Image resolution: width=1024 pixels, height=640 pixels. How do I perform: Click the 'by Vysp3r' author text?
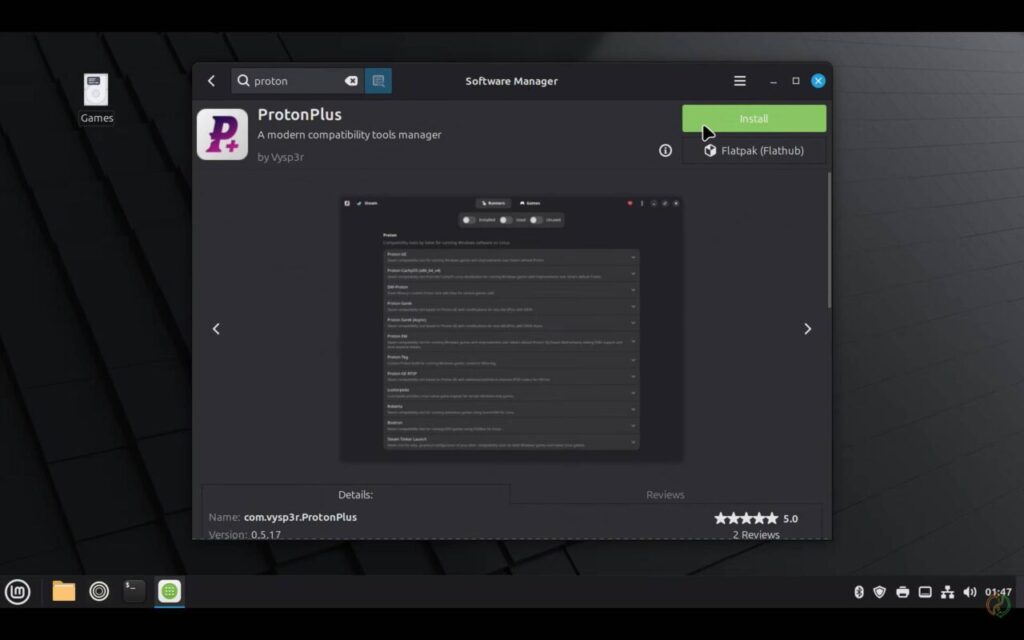pos(280,157)
